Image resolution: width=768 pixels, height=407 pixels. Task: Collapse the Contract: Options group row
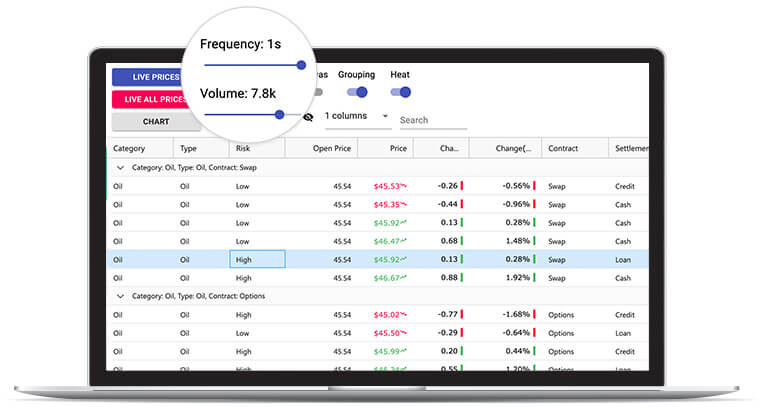pos(121,296)
